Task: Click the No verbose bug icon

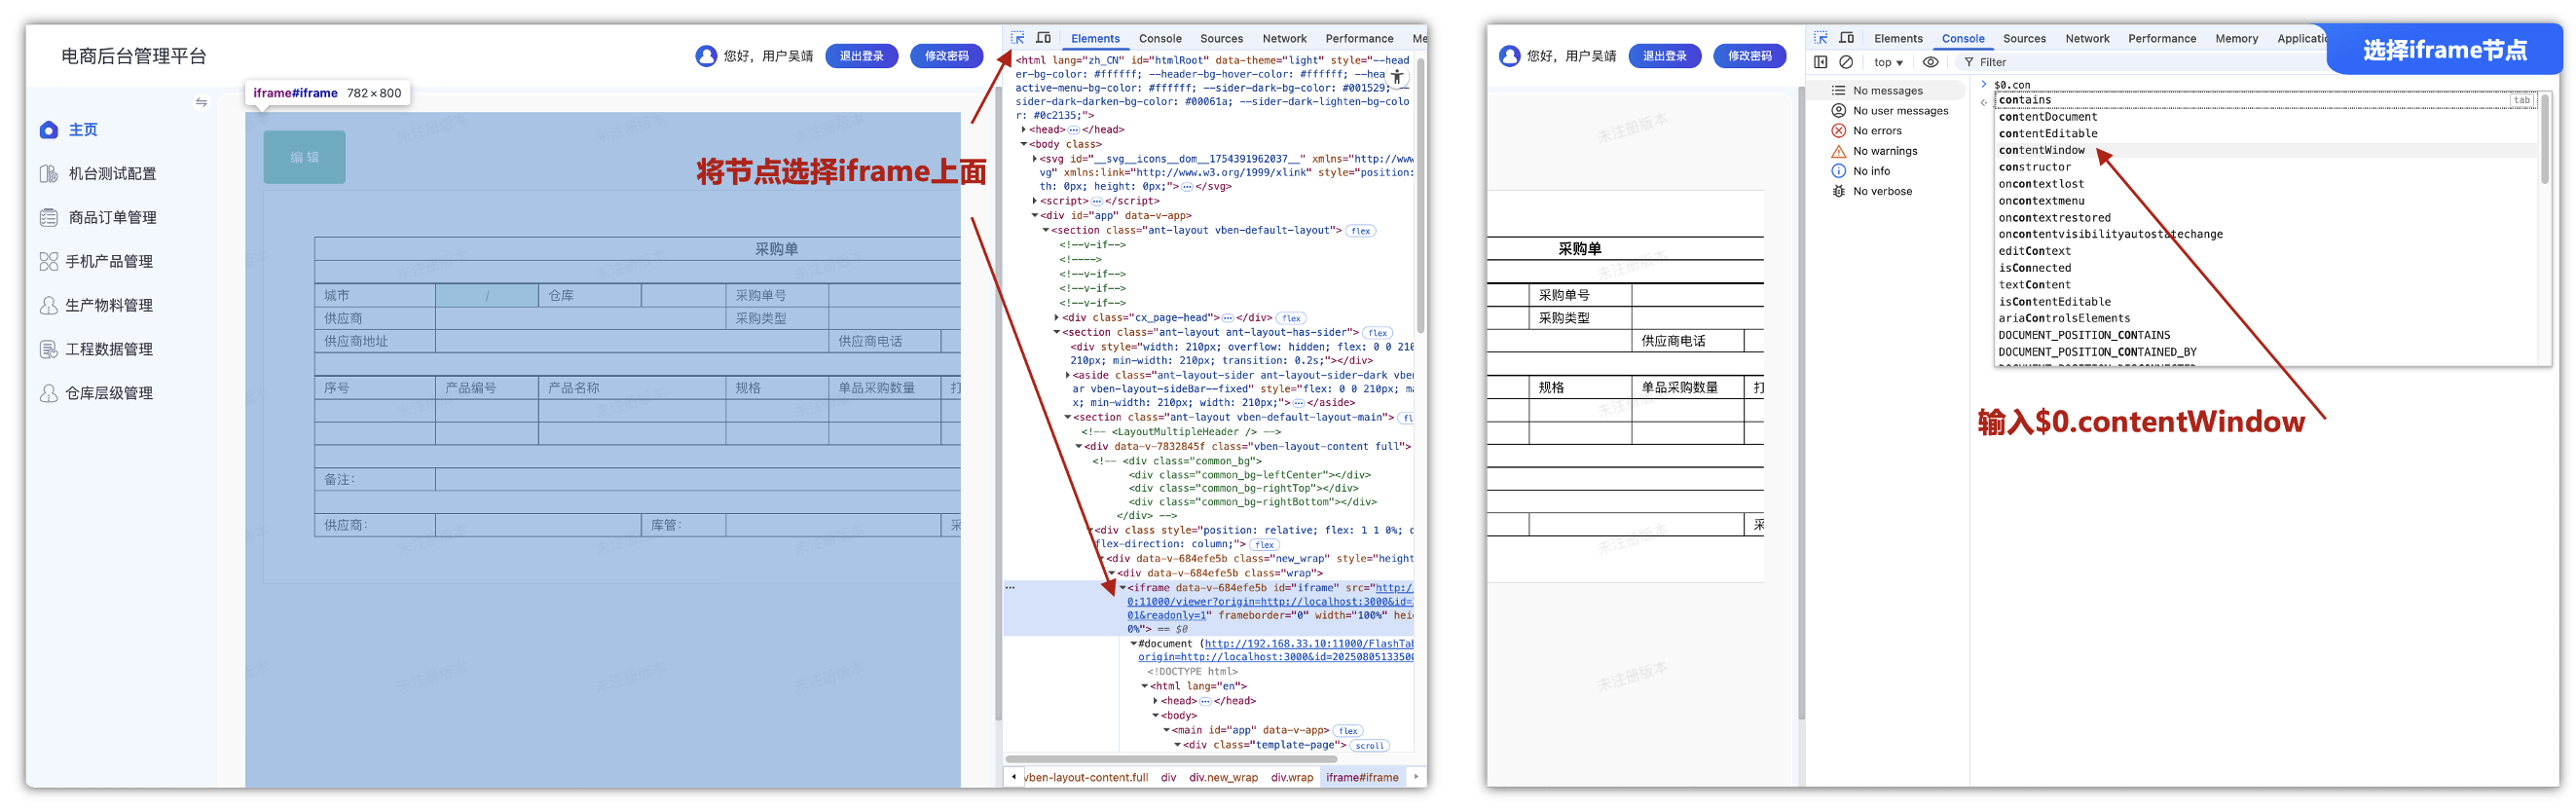Action: coord(1838,191)
